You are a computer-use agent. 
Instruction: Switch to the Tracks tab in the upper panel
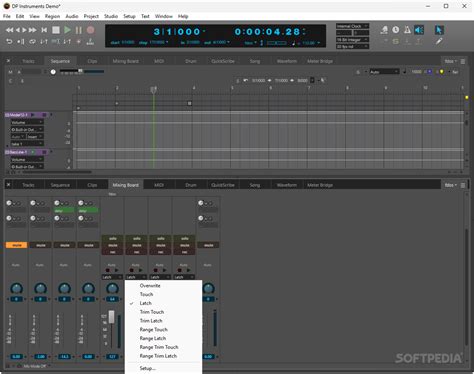pyautogui.click(x=28, y=61)
